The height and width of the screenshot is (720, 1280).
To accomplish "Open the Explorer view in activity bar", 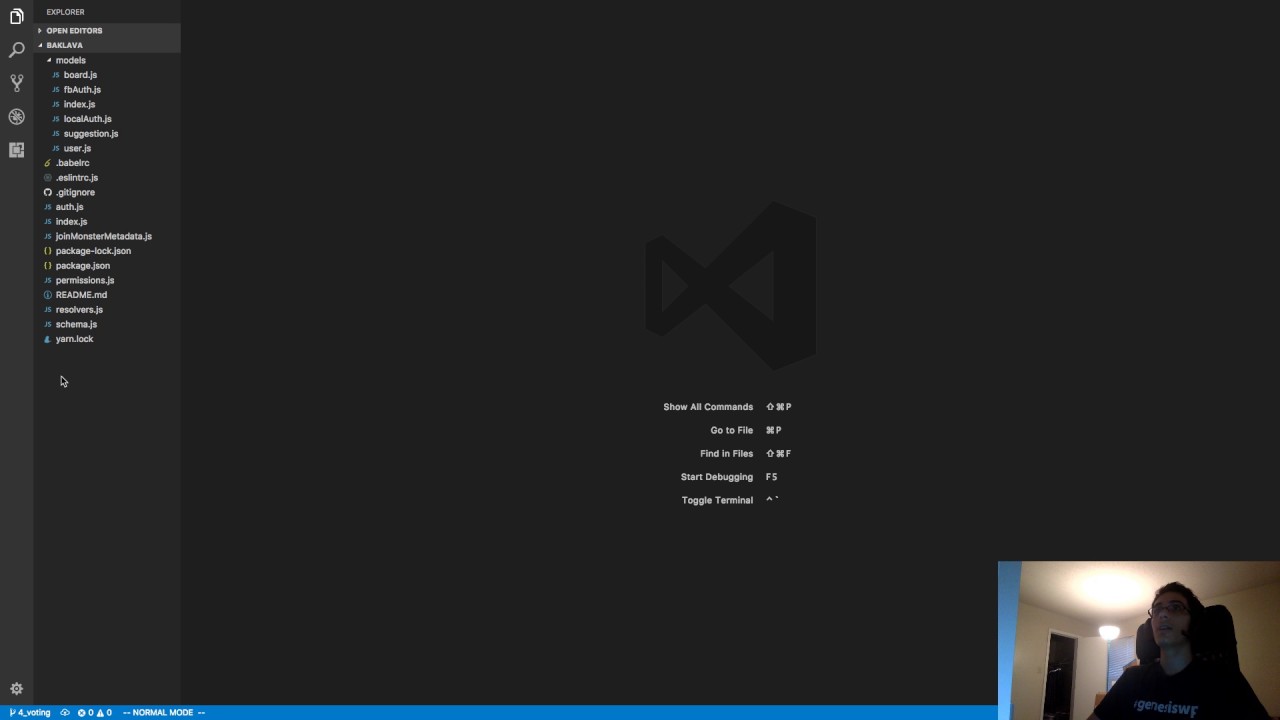I will click(16, 16).
